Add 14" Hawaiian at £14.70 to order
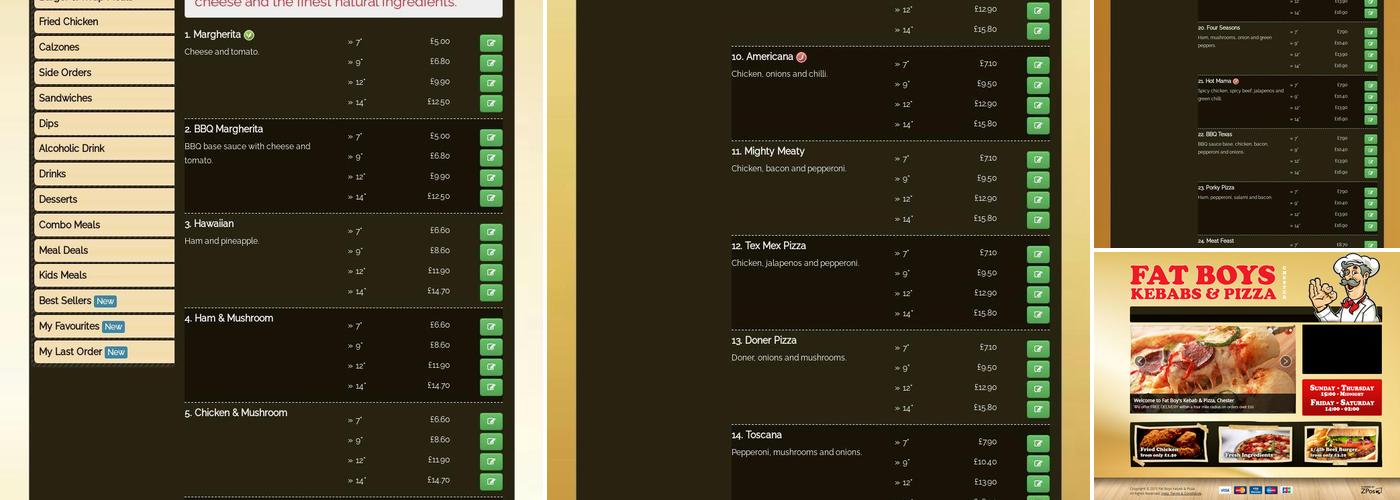The width and height of the screenshot is (1400, 500). coord(491,292)
